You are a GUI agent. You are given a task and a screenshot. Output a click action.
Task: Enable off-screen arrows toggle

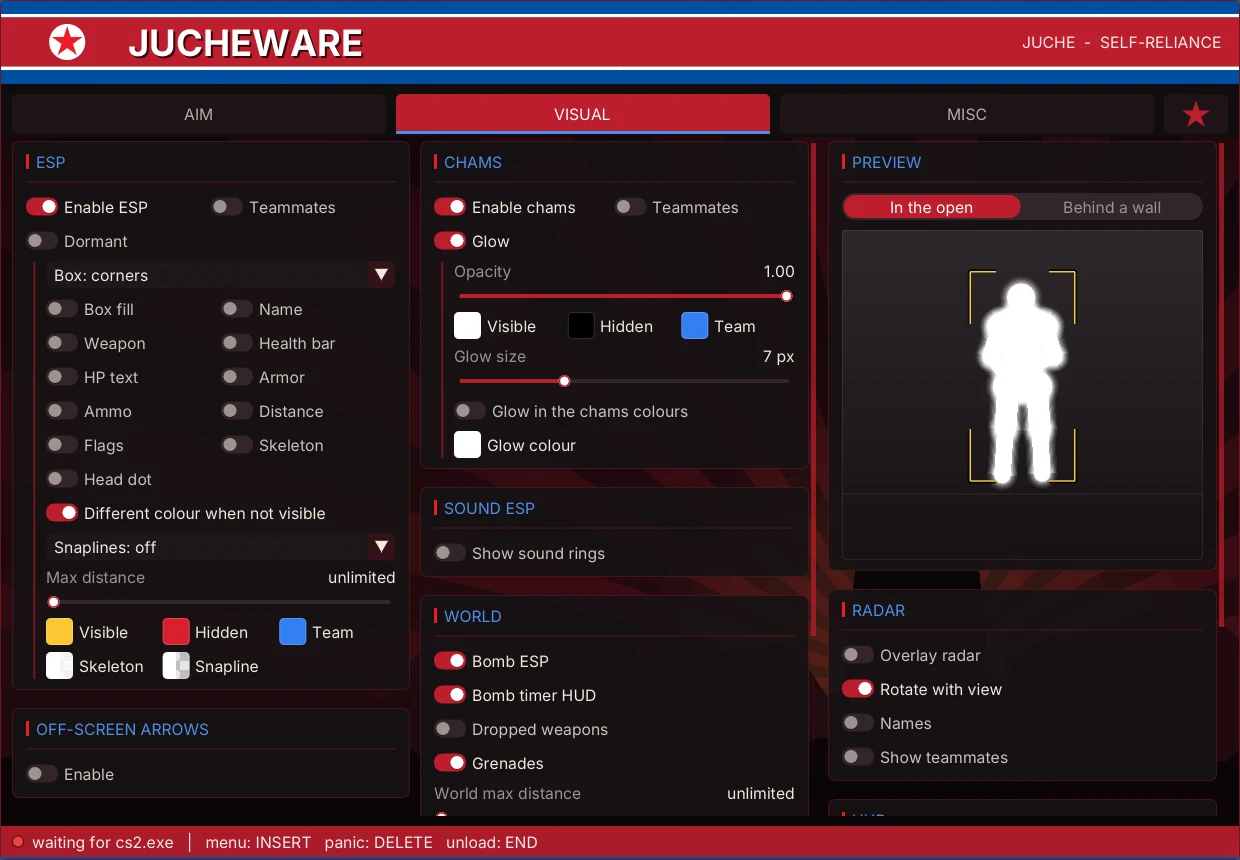tap(42, 774)
